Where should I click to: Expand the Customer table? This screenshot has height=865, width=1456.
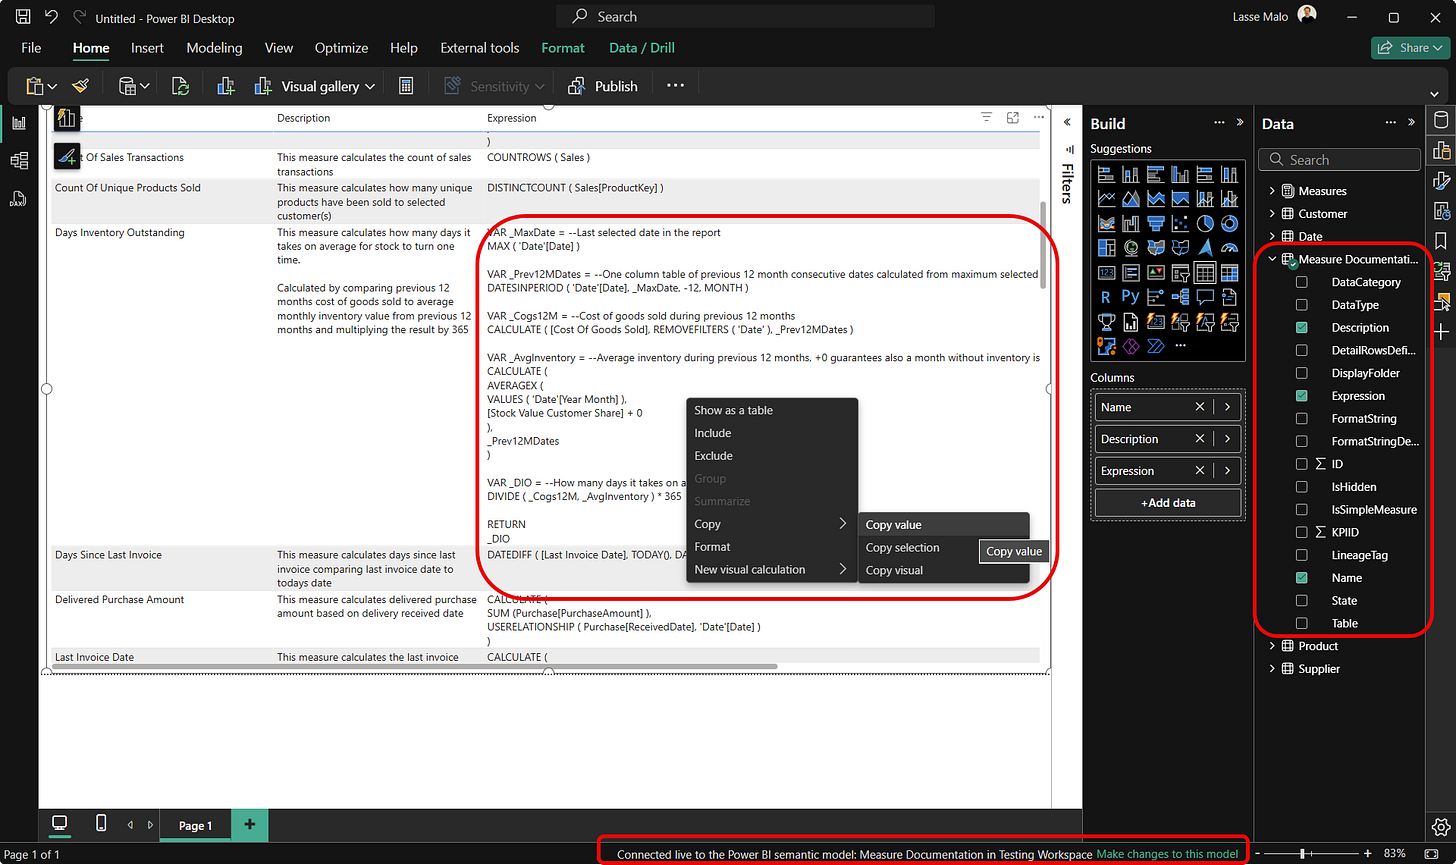click(1272, 214)
